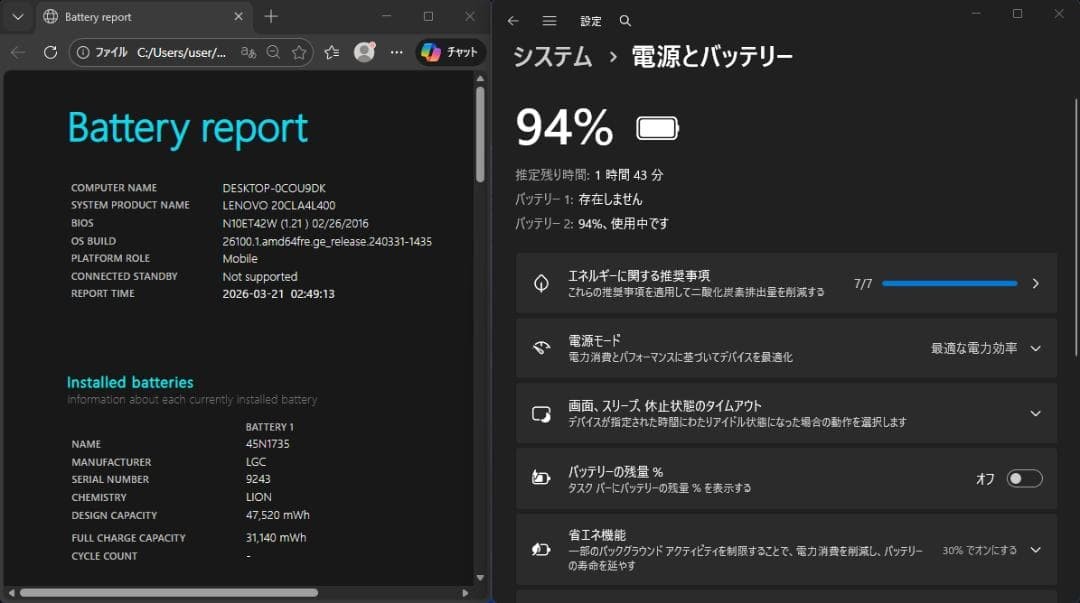Maximize the Edge browser window
1080x603 pixels.
click(x=428, y=17)
